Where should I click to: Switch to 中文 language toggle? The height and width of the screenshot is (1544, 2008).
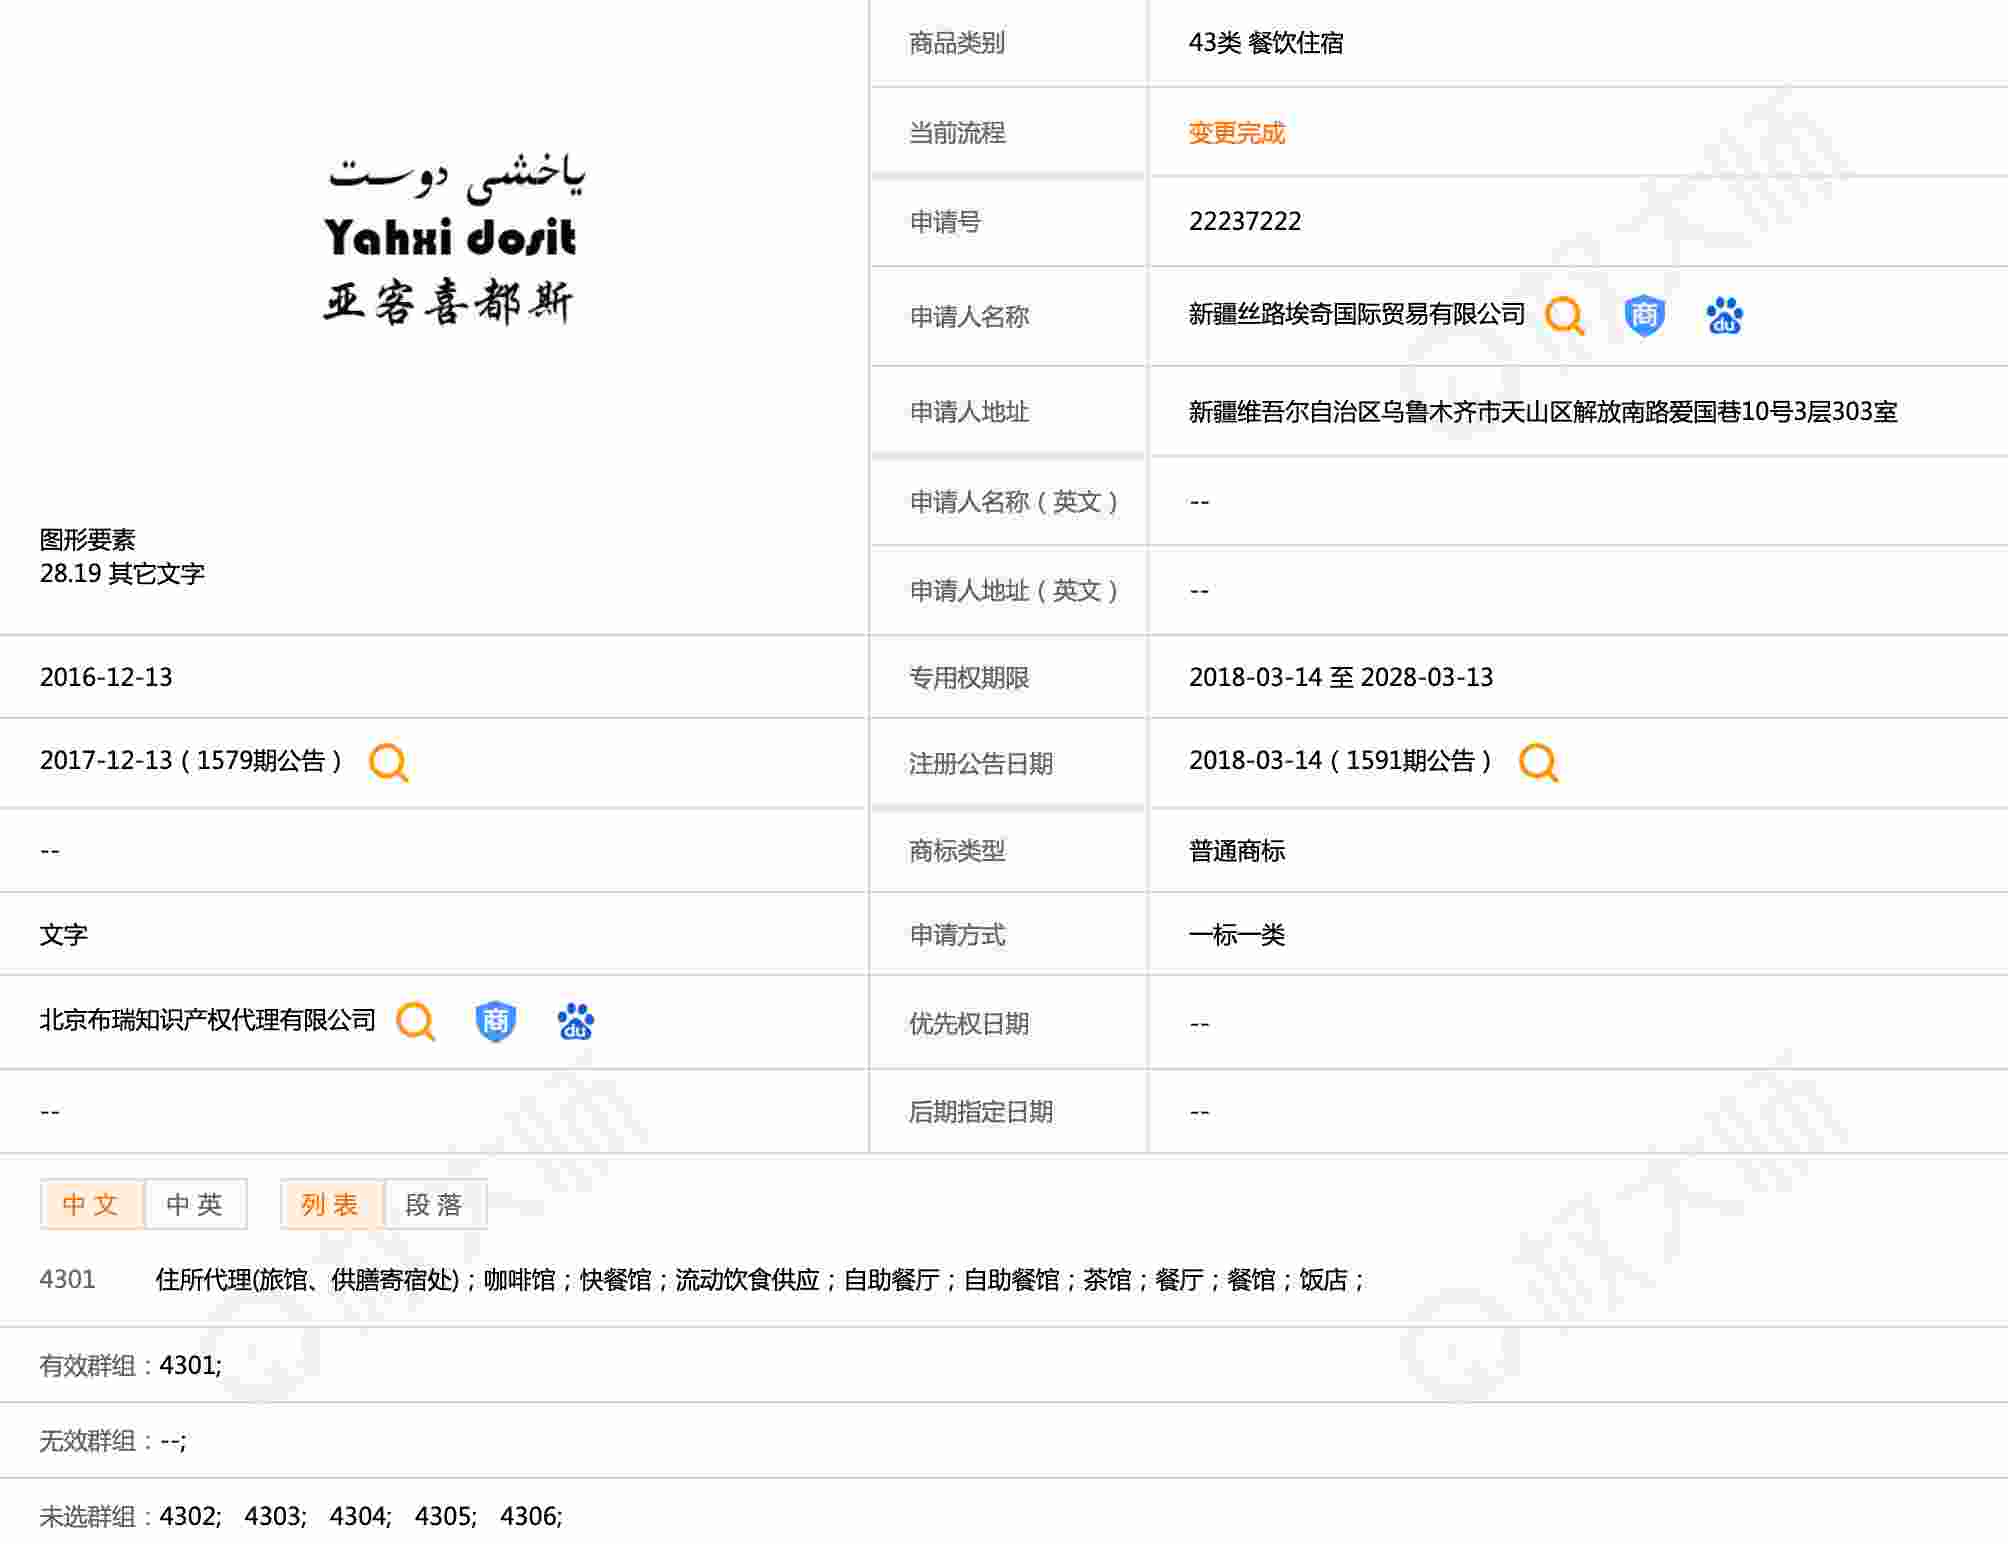(91, 1204)
